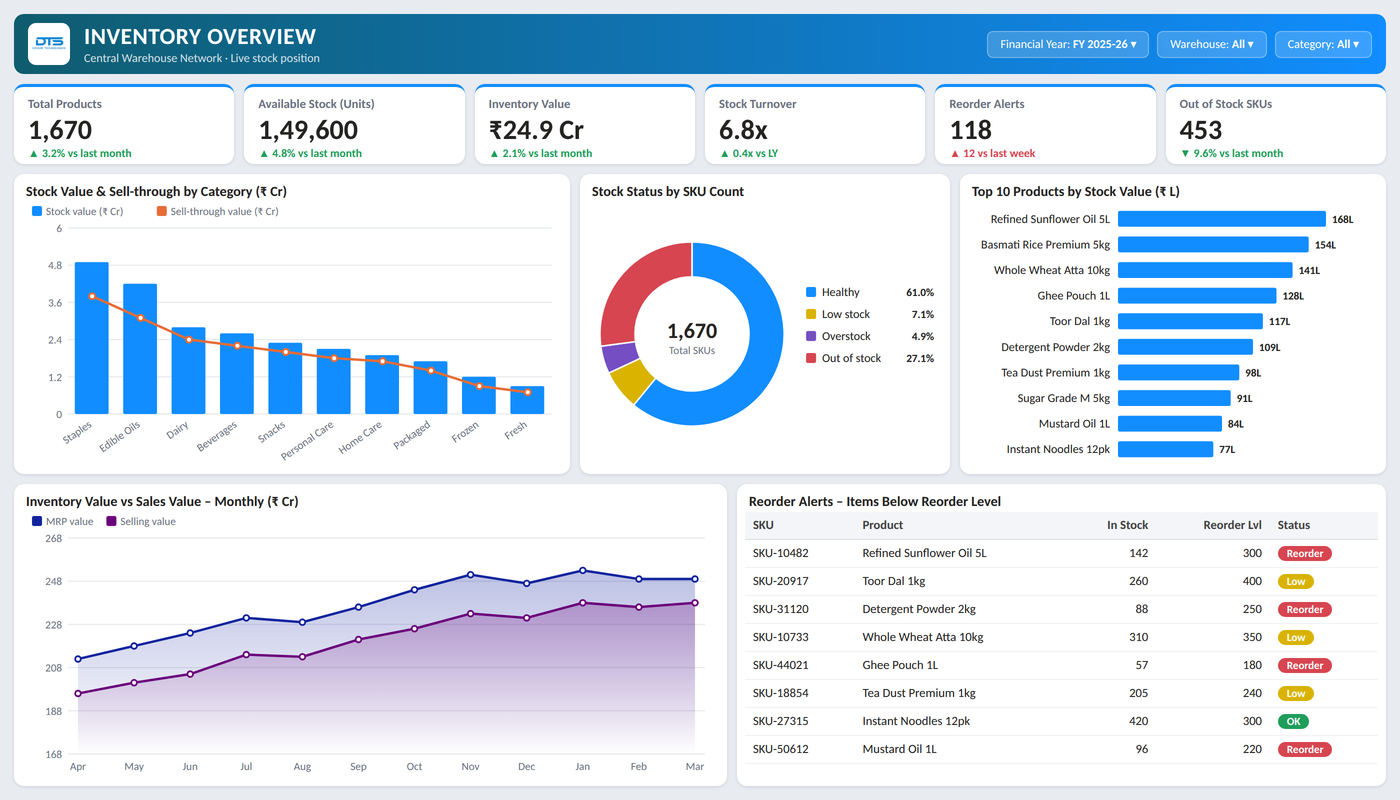
Task: Sort table by Reorder Lvl column header
Action: (1233, 525)
